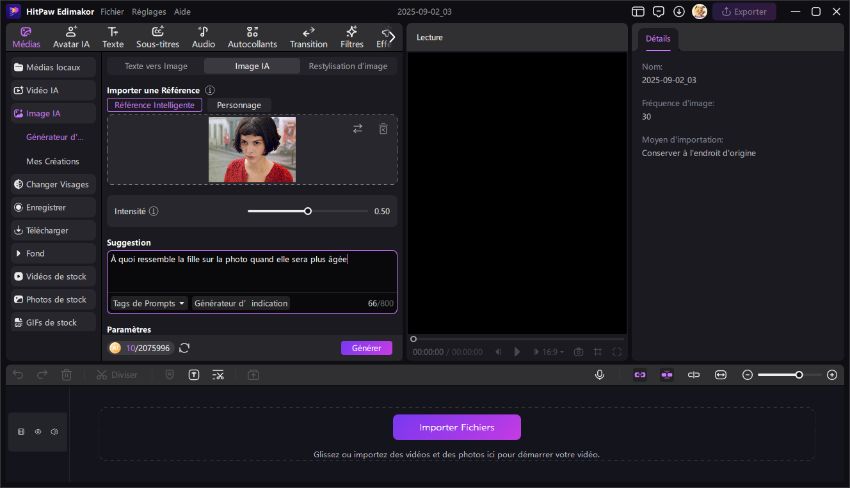Expand the Fond sidebar section
Viewport: 850px width, 488px height.
36,253
